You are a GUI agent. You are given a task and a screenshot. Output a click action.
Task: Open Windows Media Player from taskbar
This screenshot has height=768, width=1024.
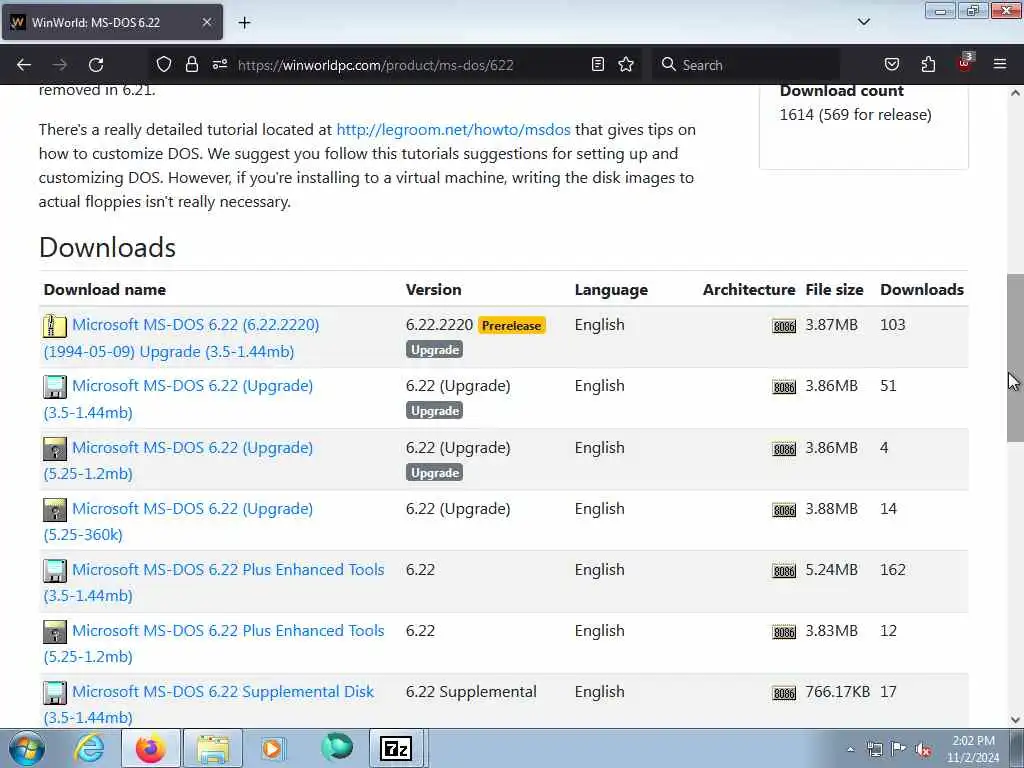click(273, 748)
